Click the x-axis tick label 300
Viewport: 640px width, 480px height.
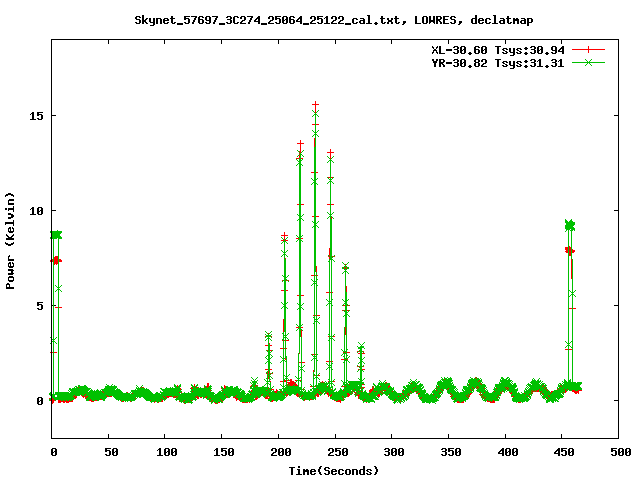tap(394, 452)
